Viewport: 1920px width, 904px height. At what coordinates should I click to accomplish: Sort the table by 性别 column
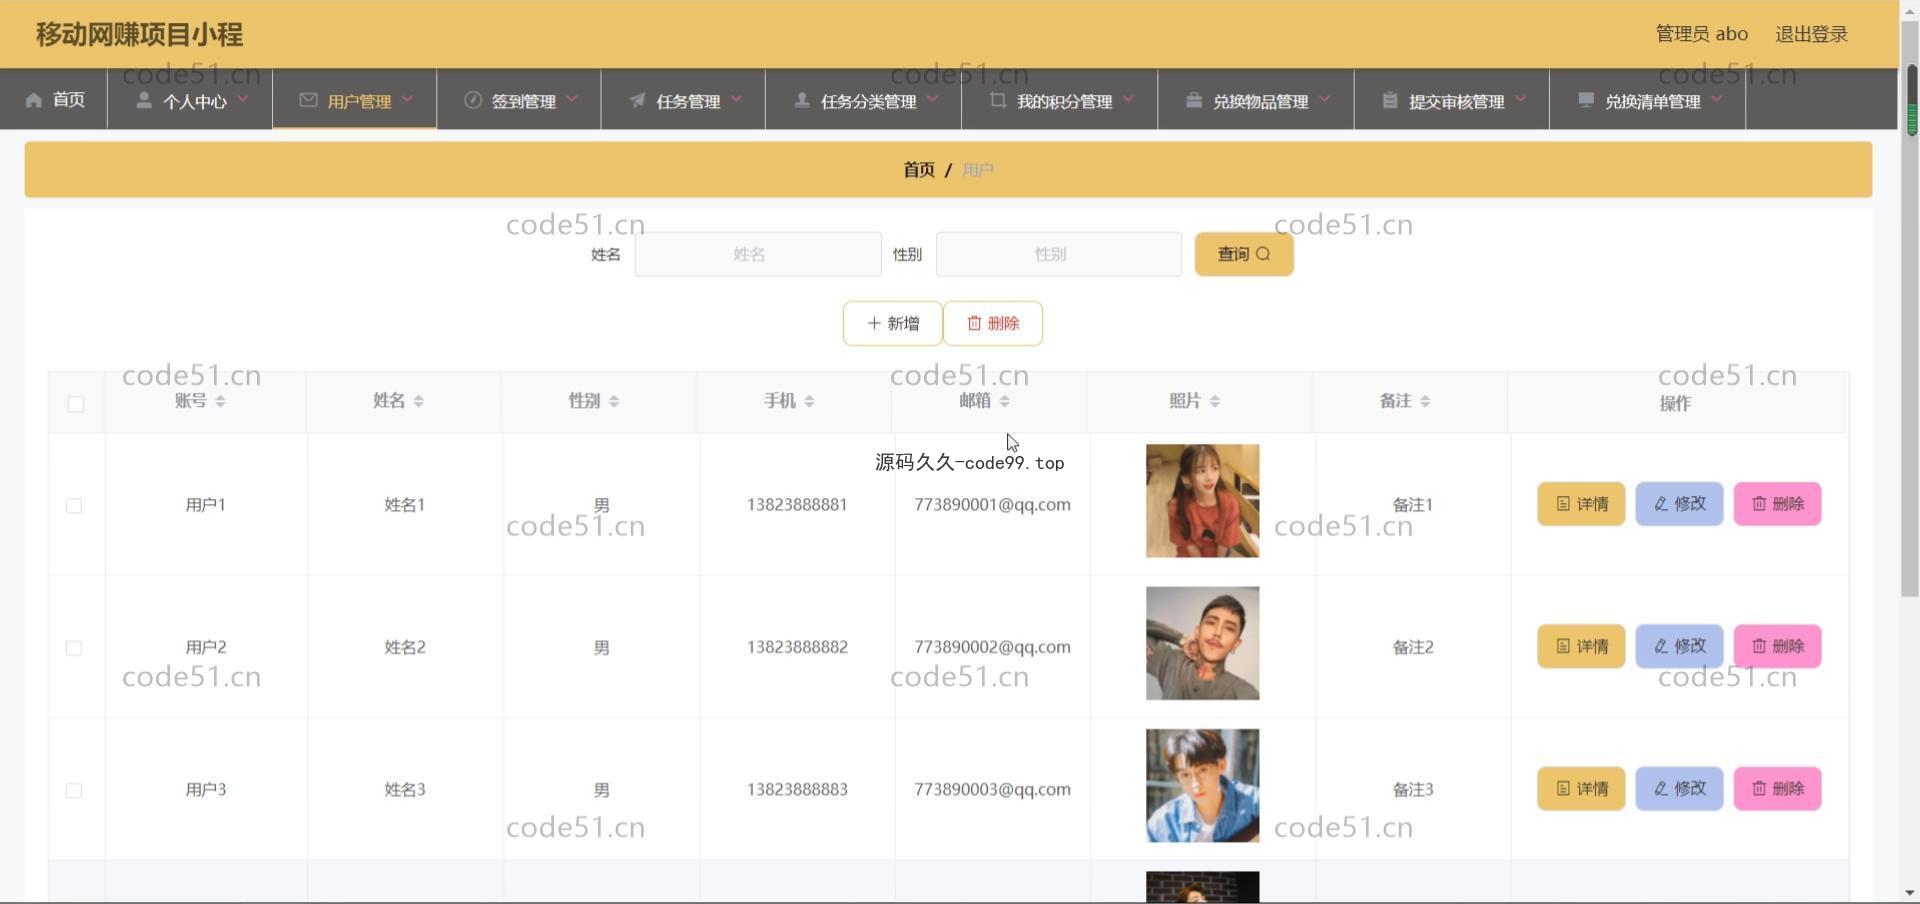pos(614,401)
